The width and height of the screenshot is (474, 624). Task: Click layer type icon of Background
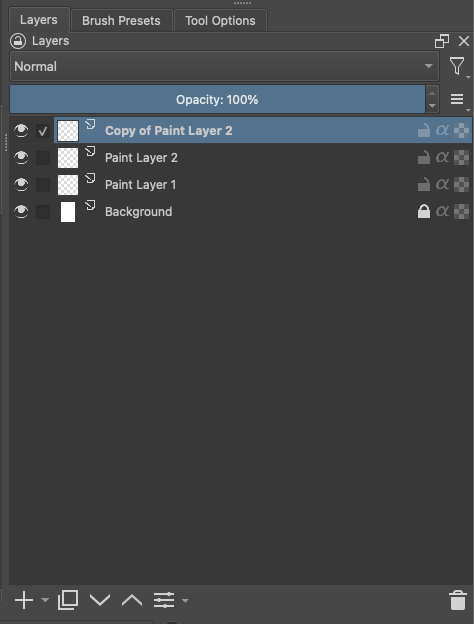click(x=90, y=205)
